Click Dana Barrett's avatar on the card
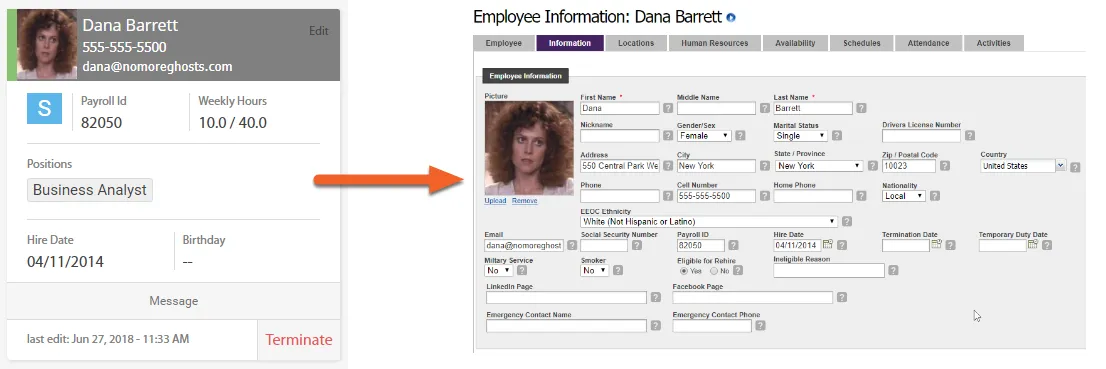 [47, 44]
